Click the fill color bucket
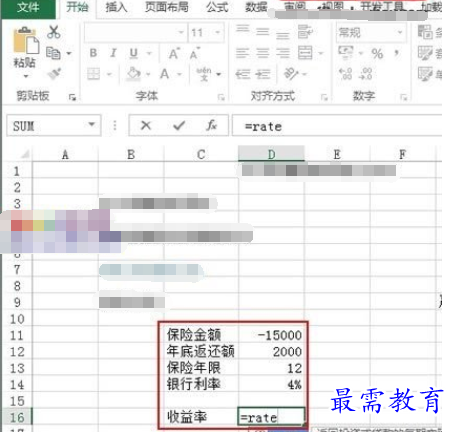This screenshot has width=452, height=432. click(x=134, y=74)
